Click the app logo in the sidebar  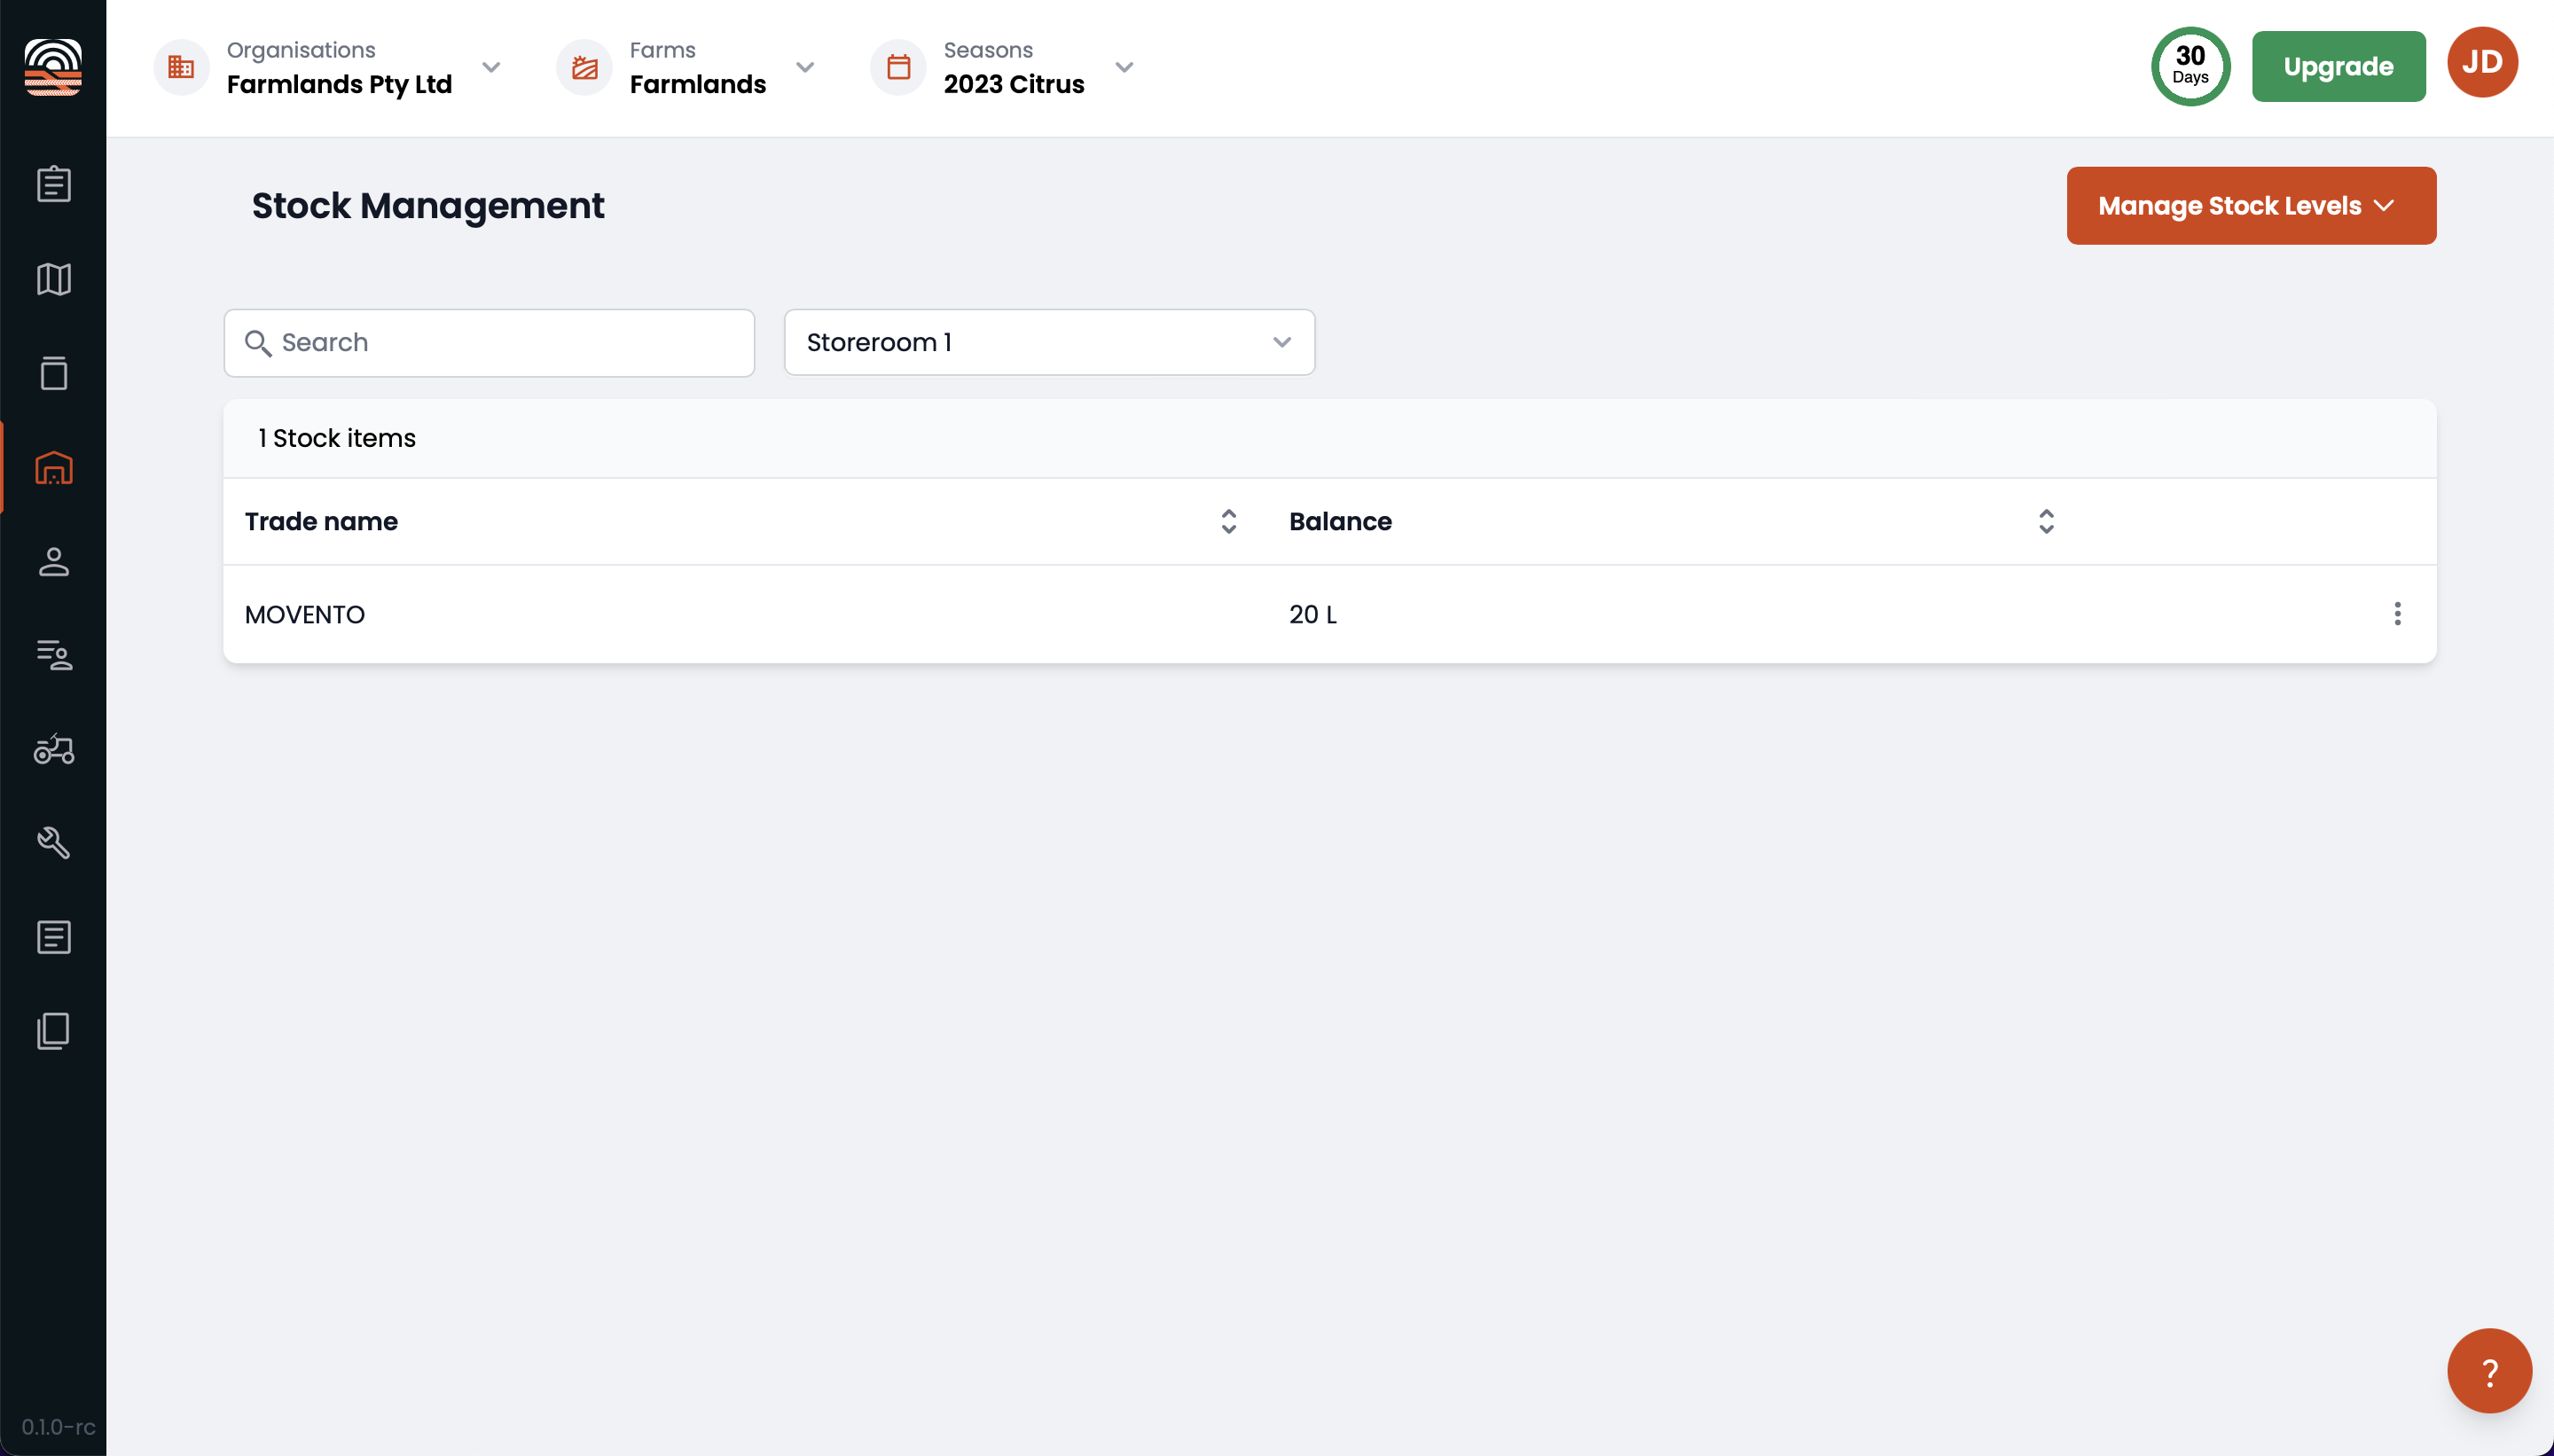click(x=53, y=67)
